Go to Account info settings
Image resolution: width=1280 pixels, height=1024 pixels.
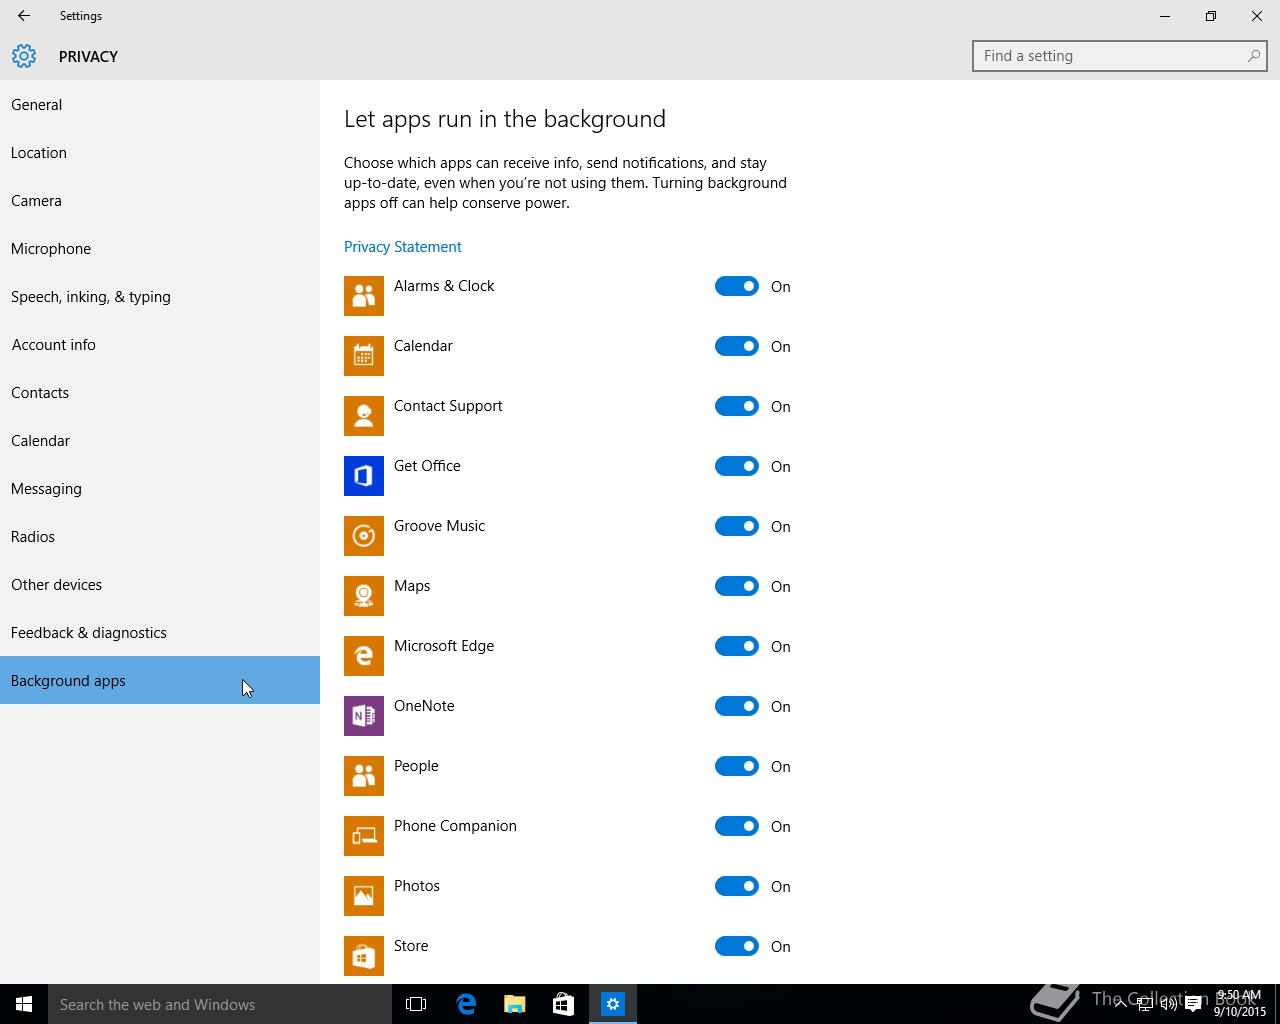click(x=160, y=344)
